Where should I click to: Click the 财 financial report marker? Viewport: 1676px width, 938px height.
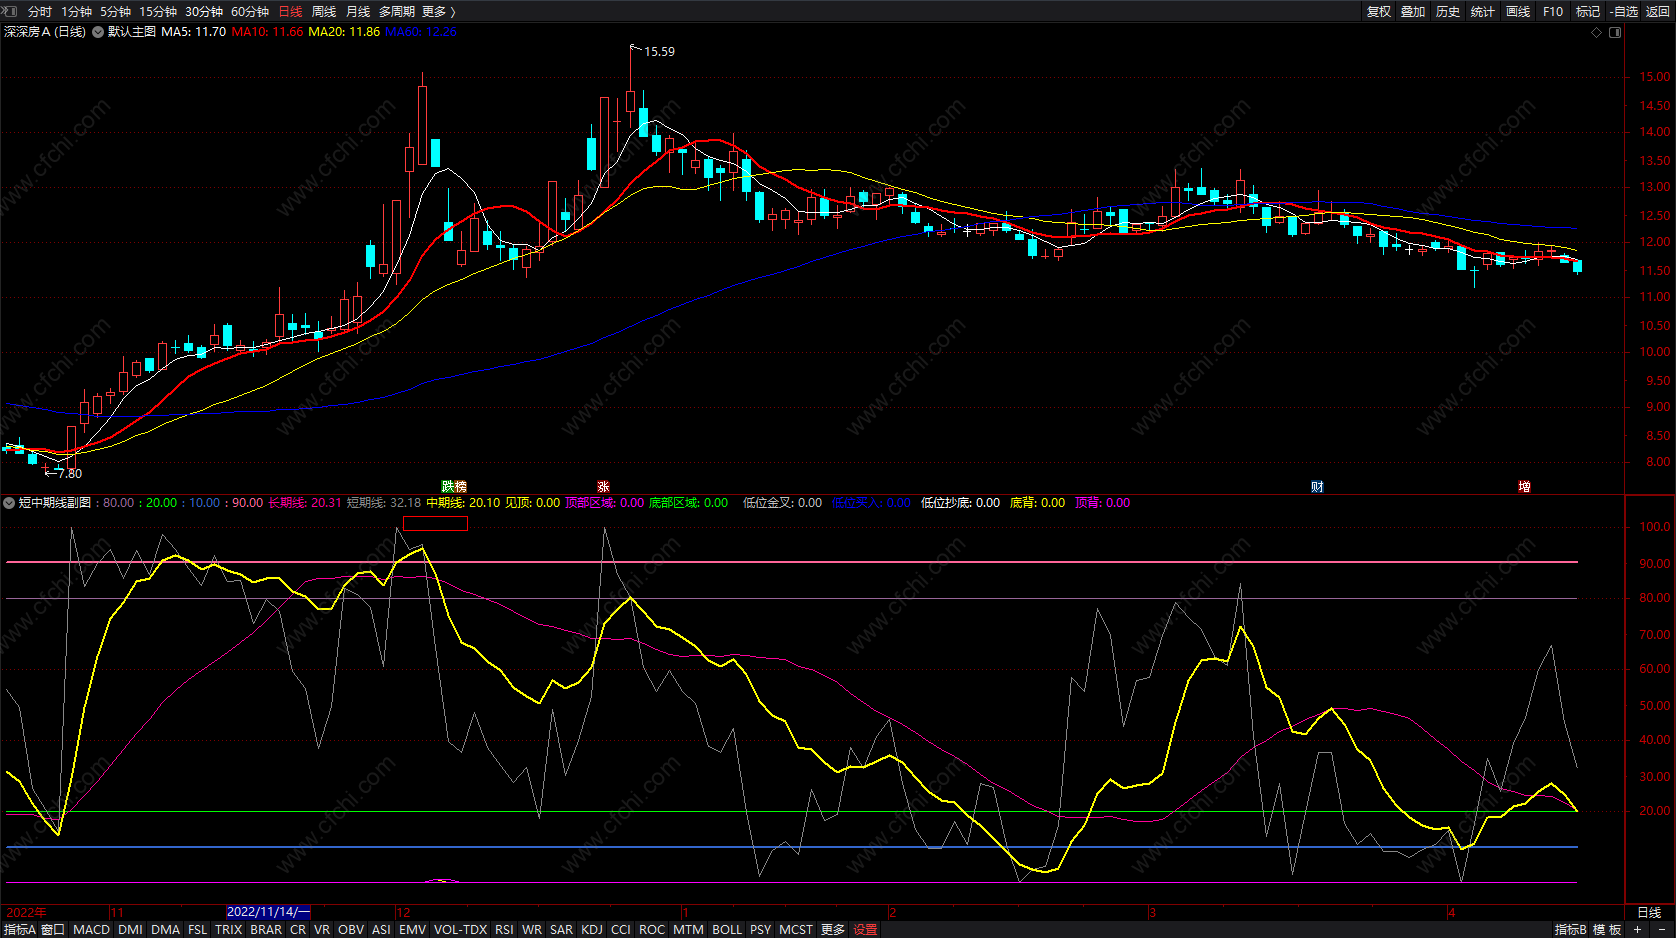[x=1317, y=487]
